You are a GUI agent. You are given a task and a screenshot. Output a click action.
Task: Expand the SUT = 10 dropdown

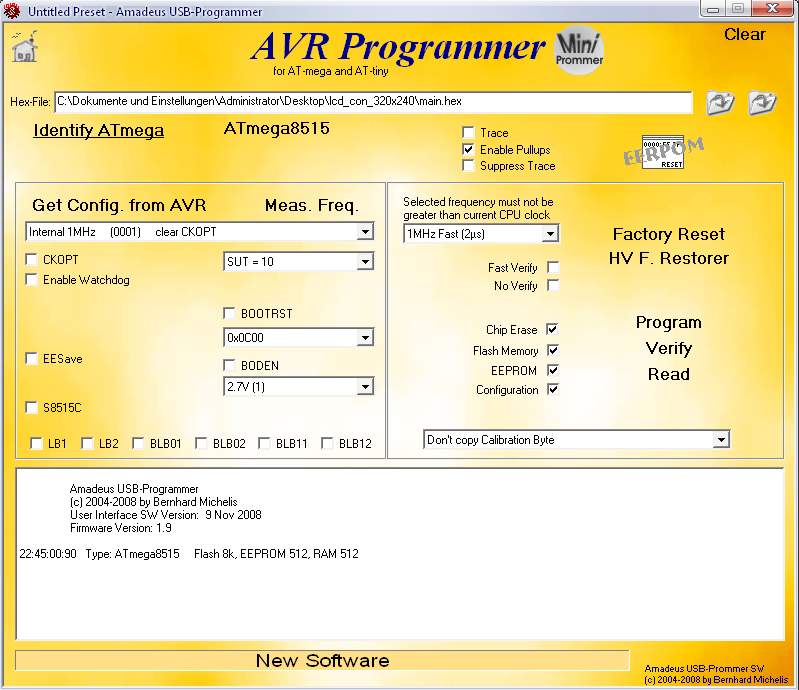click(x=365, y=262)
